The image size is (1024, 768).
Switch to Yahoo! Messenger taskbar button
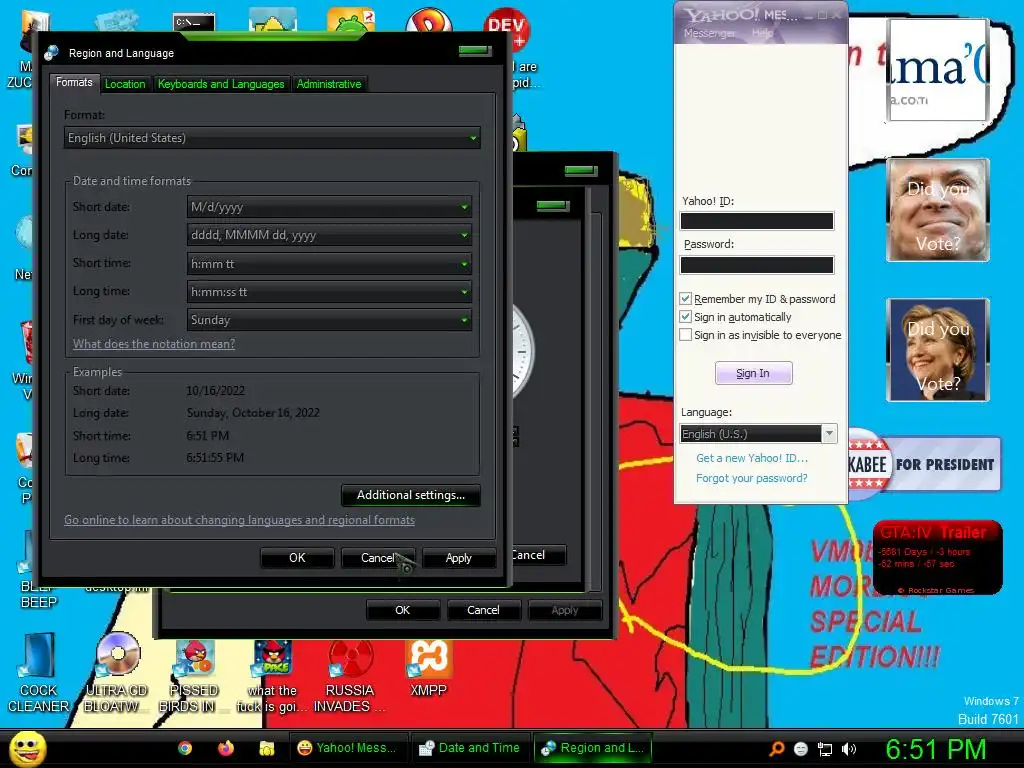pyautogui.click(x=348, y=748)
